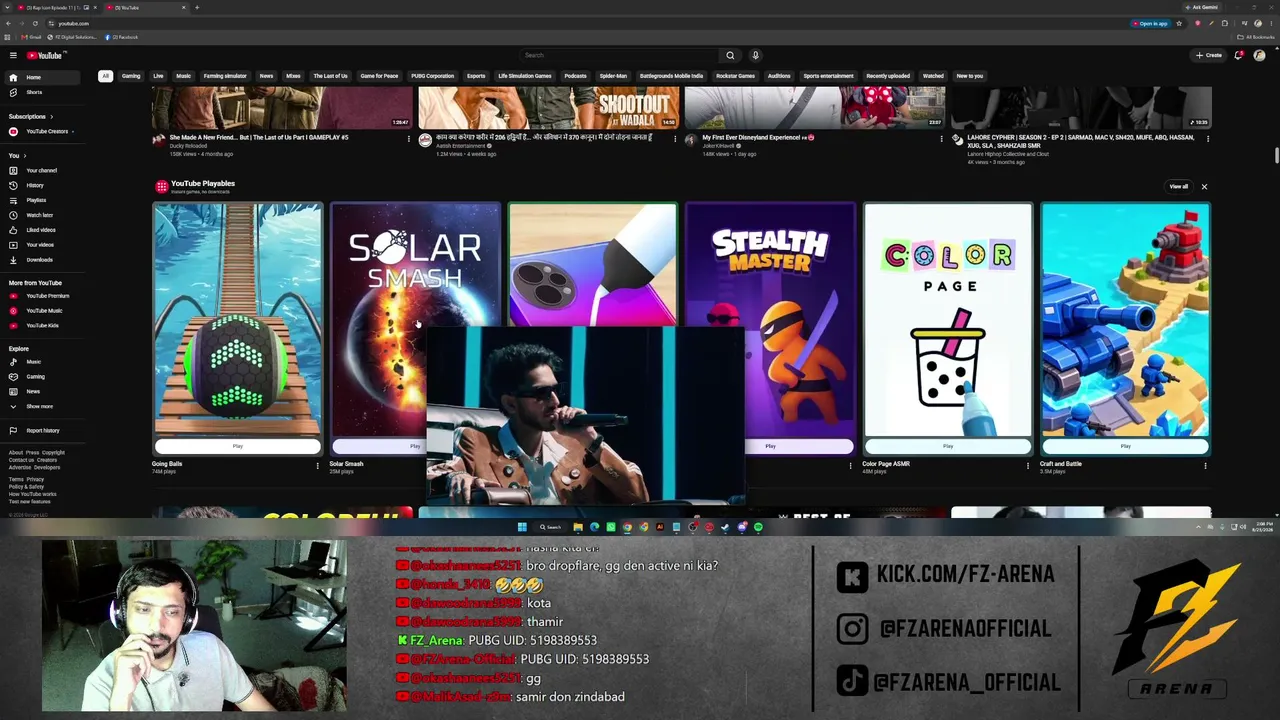Image resolution: width=1280 pixels, height=720 pixels.
Task: Expand the Subscriptions section
Action: 31,116
